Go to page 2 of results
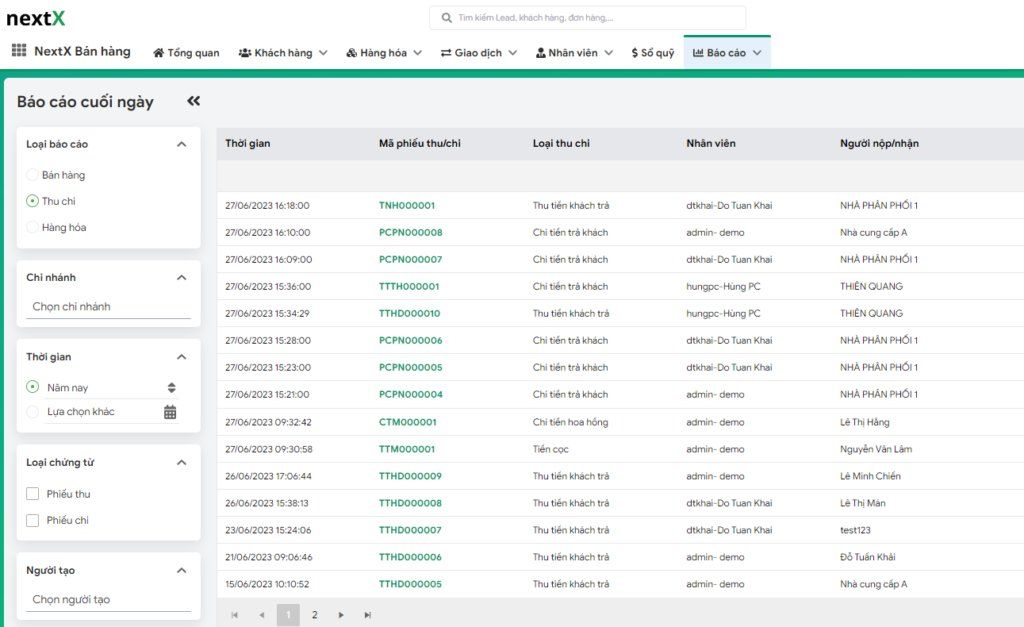This screenshot has width=1024, height=627. 314,615
